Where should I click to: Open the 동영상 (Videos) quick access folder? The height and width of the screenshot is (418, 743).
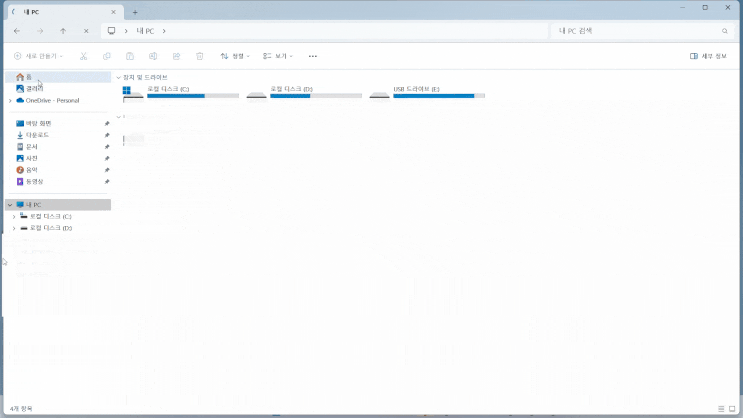[x=58, y=182]
